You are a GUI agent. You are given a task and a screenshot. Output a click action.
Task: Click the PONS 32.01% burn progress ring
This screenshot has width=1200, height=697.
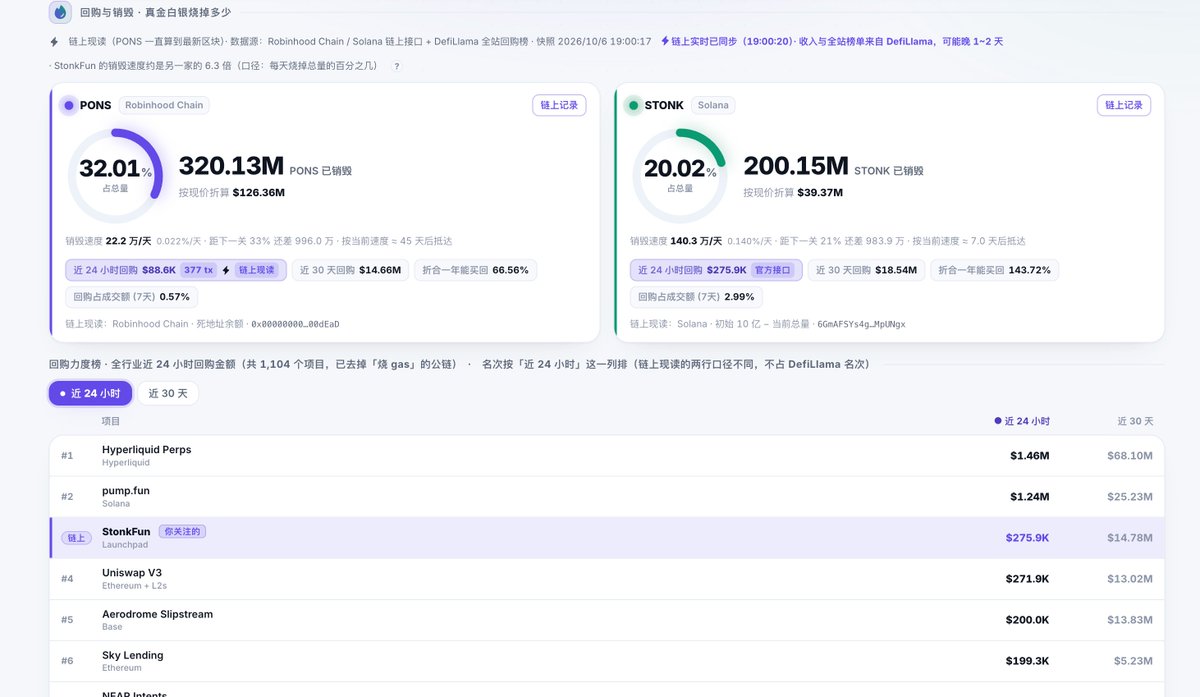coord(115,176)
